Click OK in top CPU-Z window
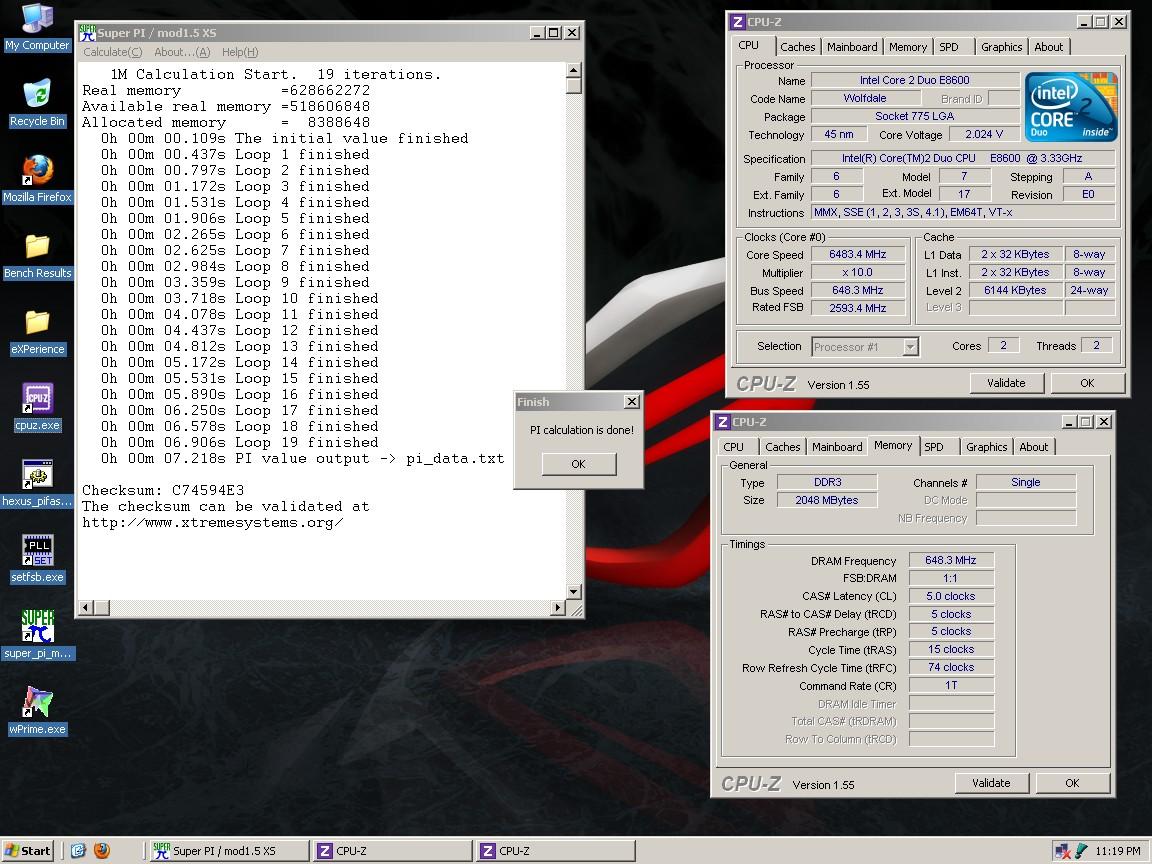 tap(1087, 383)
